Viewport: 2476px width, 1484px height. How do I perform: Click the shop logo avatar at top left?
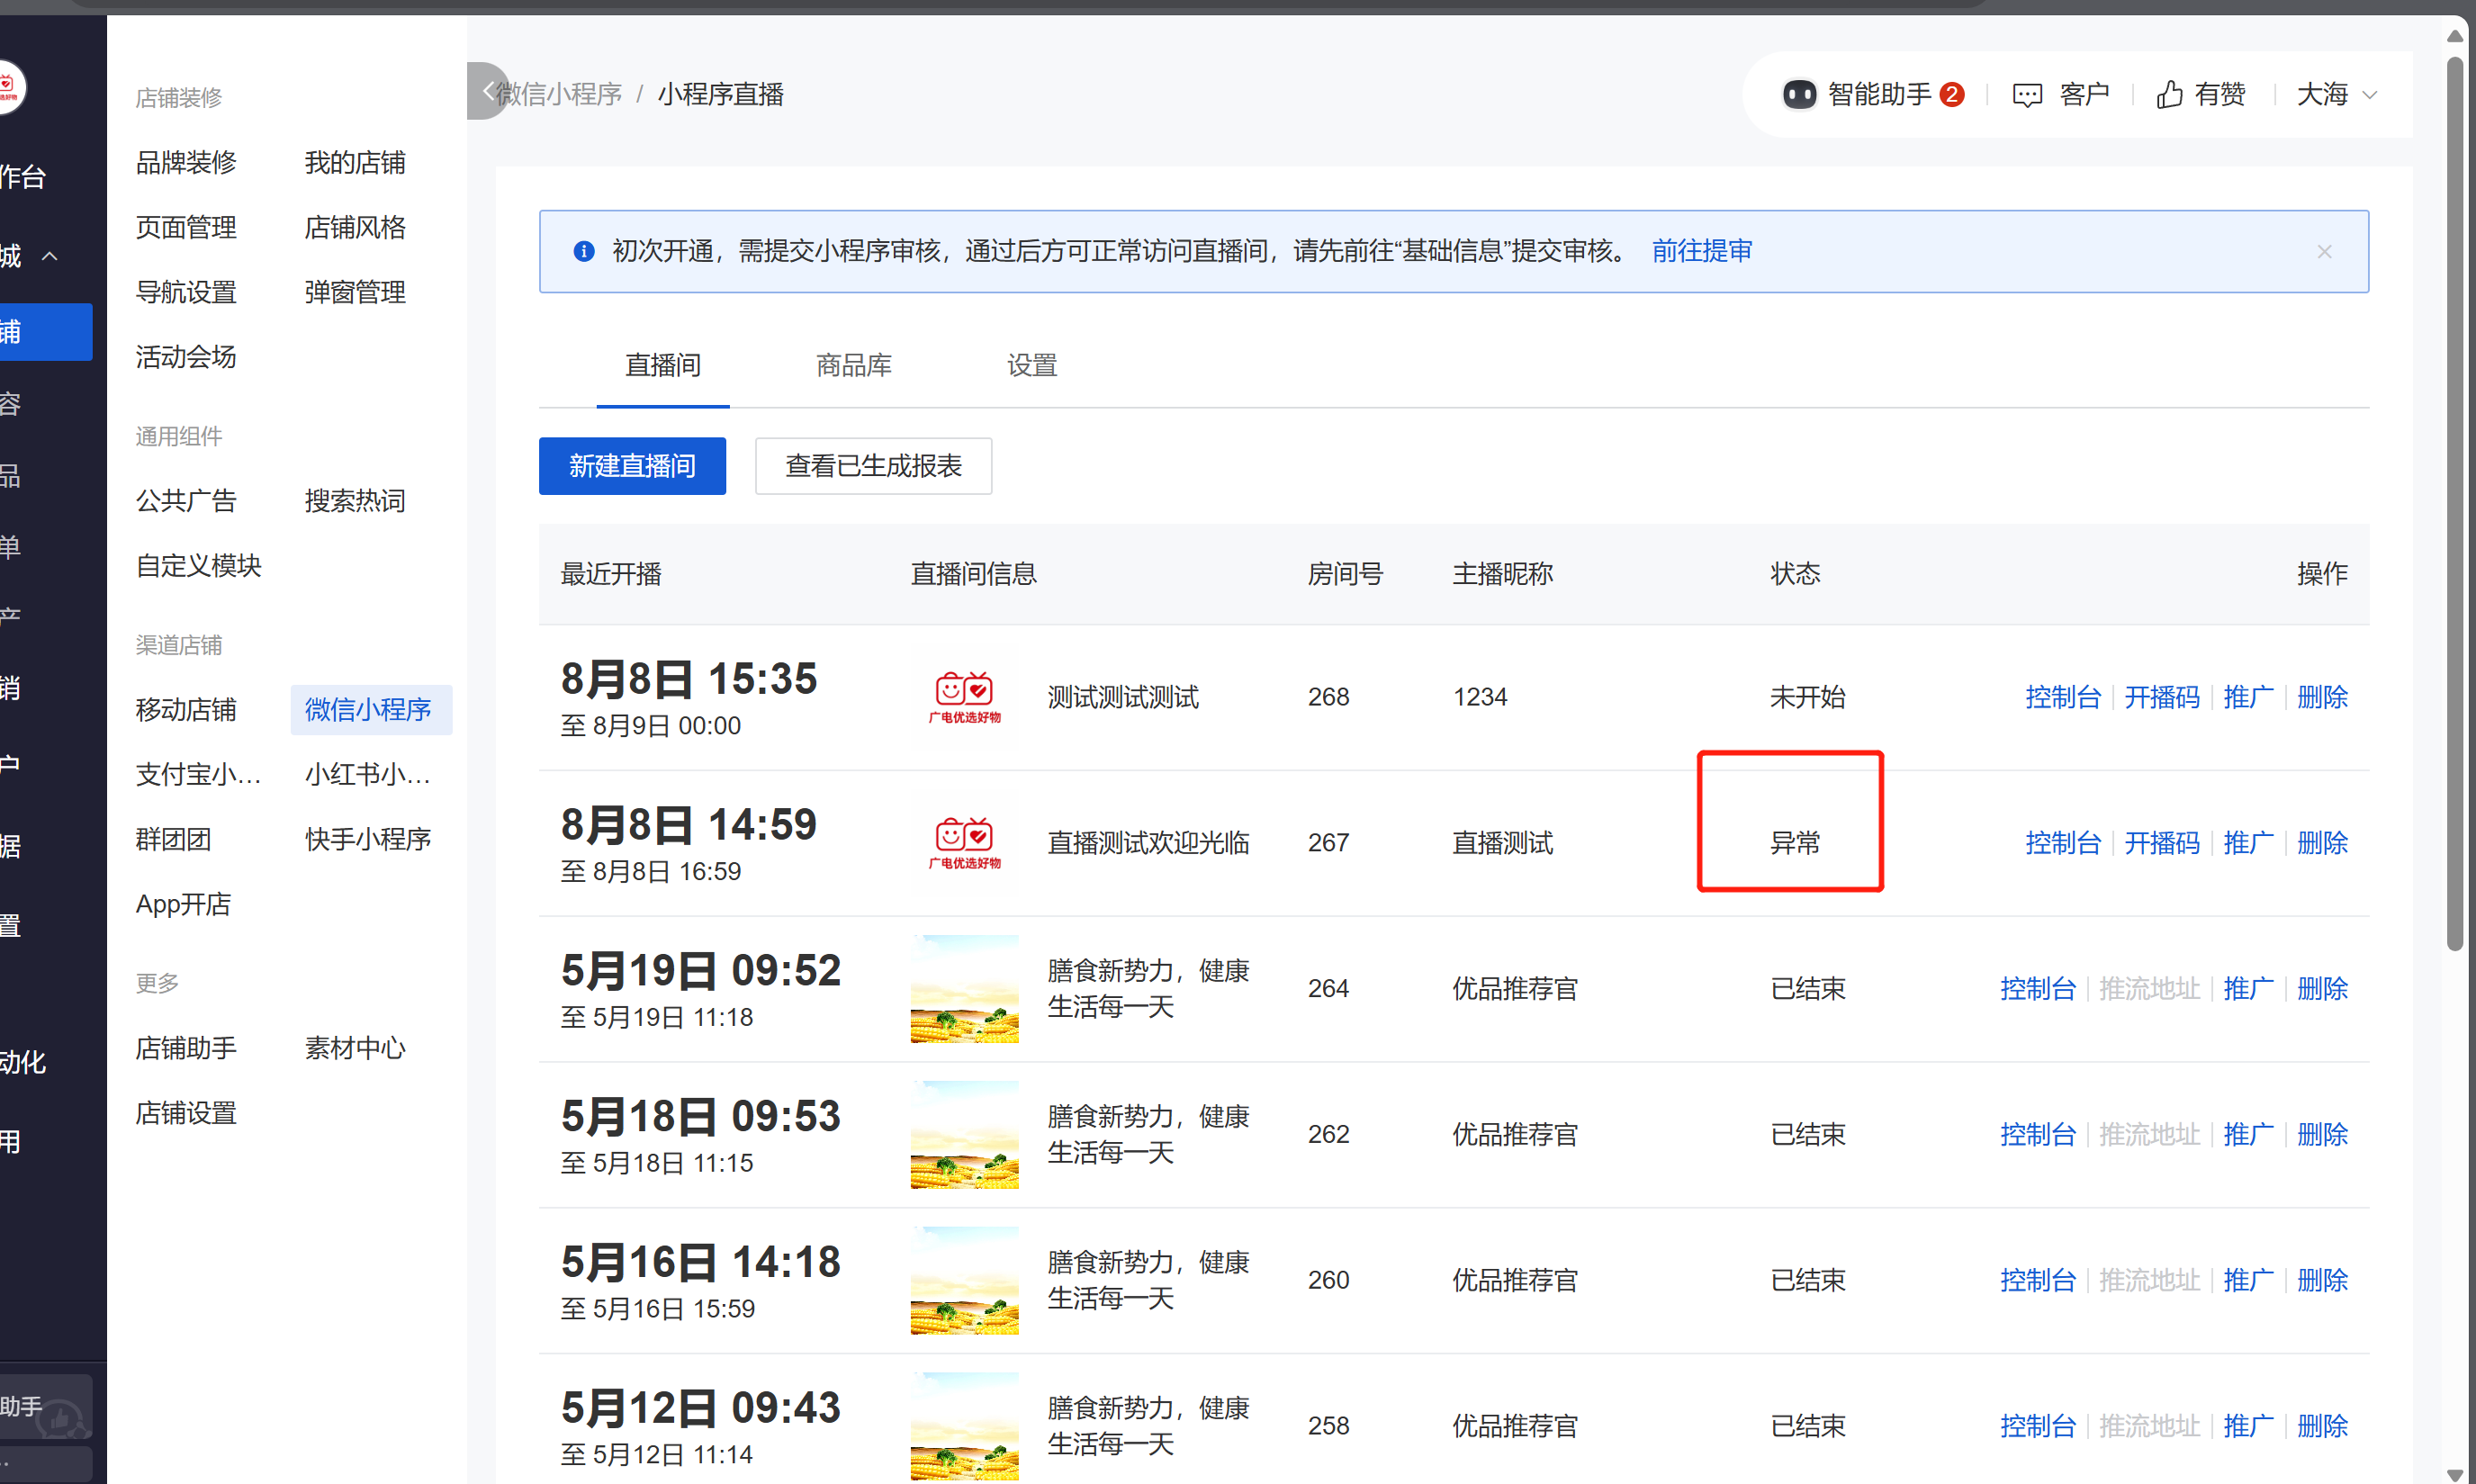click(x=10, y=88)
